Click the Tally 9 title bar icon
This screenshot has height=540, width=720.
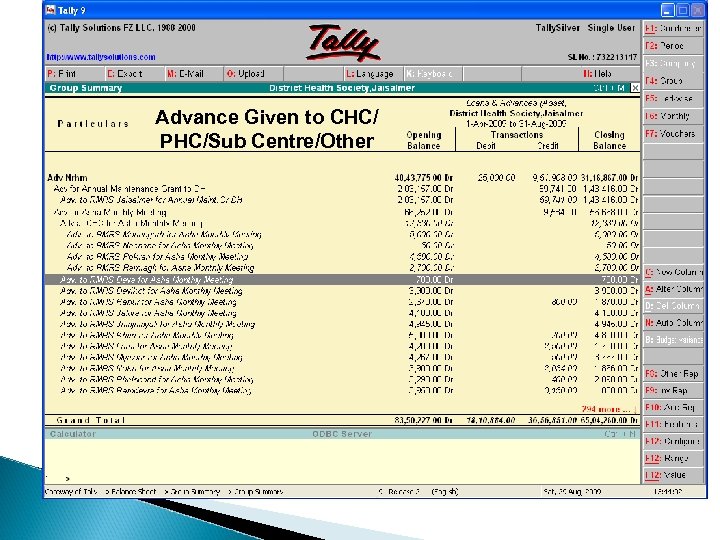pos(50,10)
